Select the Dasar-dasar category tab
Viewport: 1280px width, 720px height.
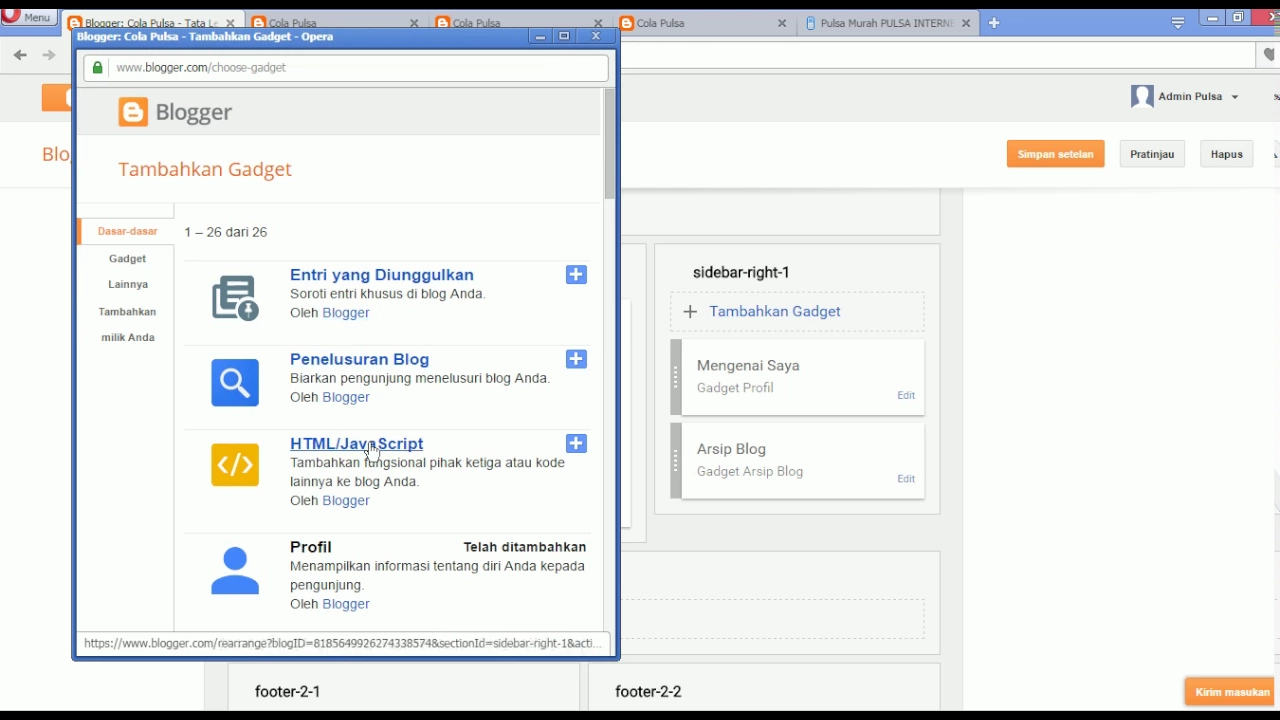pyautogui.click(x=127, y=231)
